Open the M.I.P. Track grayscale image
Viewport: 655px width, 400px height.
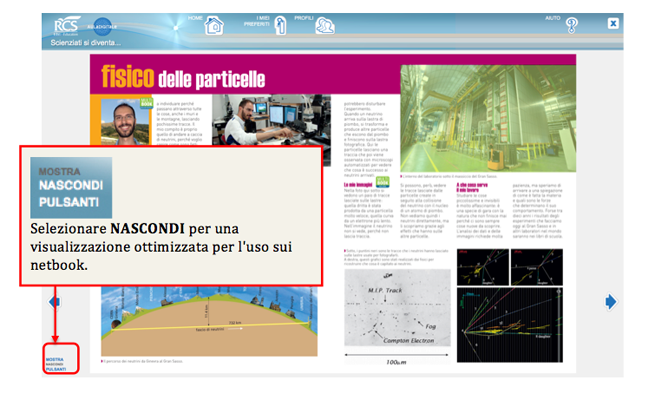click(397, 308)
